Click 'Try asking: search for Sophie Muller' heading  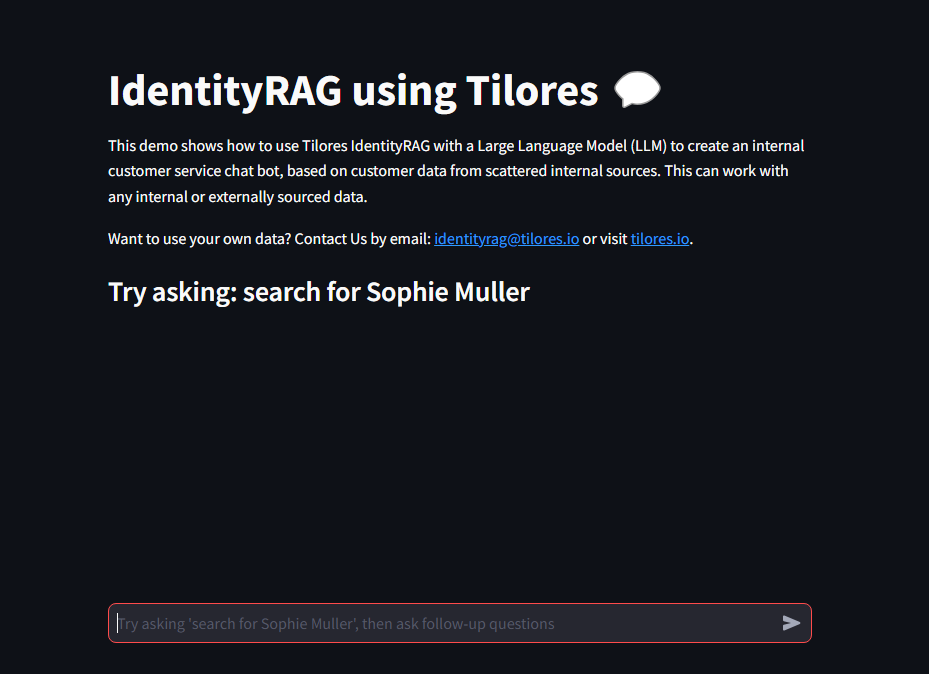point(319,292)
